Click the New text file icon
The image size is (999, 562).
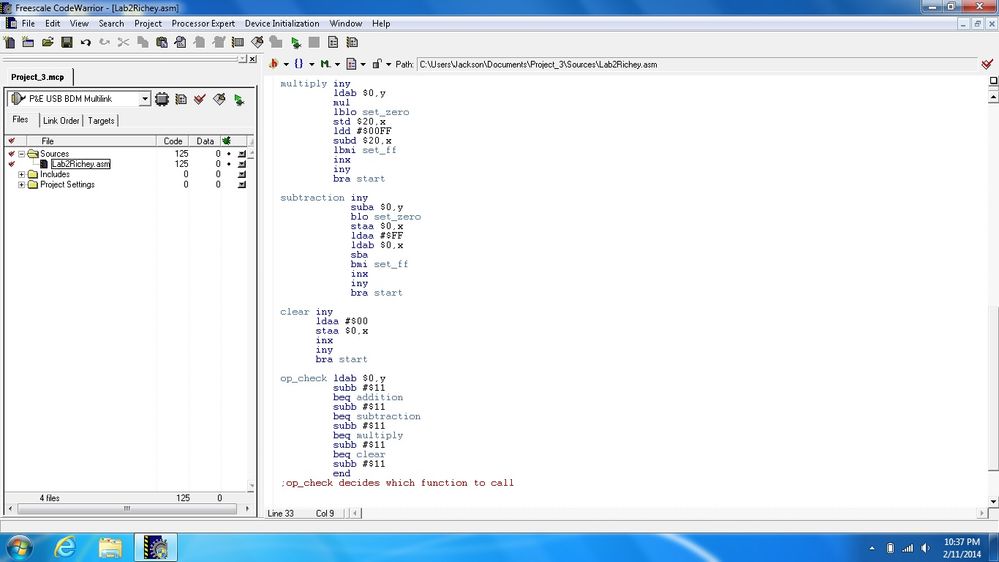[x=9, y=43]
